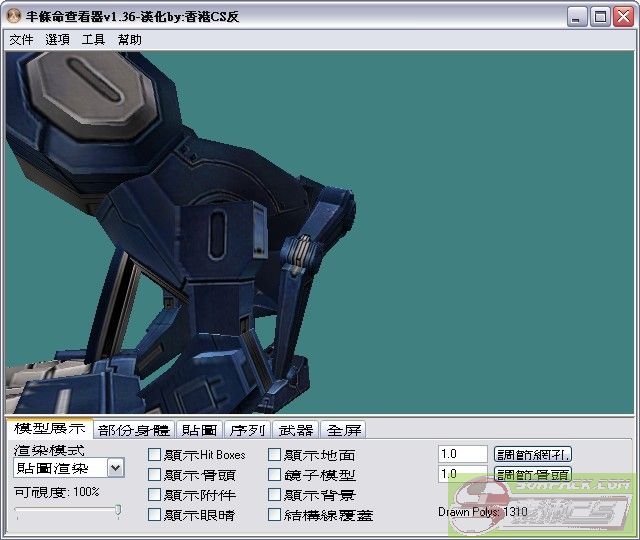Click the bone scale value field beside 調節骨頭
Screen dimensions: 640x540
462,473
